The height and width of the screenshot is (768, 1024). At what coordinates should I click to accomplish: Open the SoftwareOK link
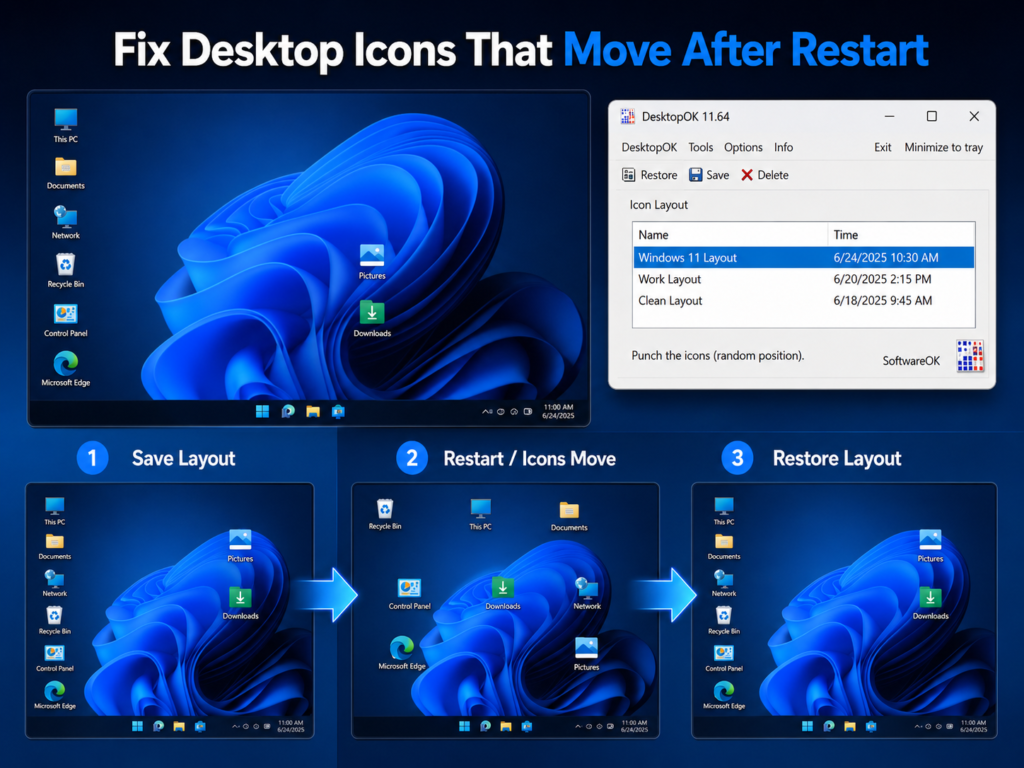[911, 361]
